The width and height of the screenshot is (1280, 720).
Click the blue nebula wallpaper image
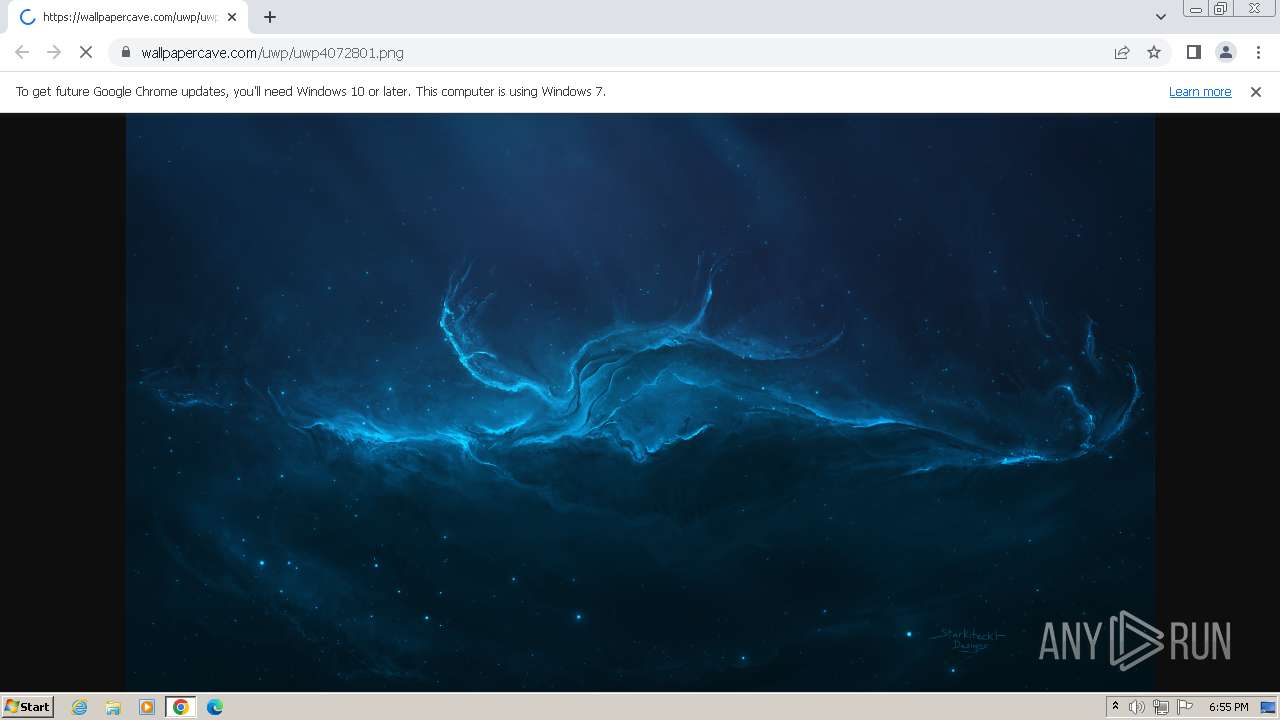pyautogui.click(x=640, y=402)
